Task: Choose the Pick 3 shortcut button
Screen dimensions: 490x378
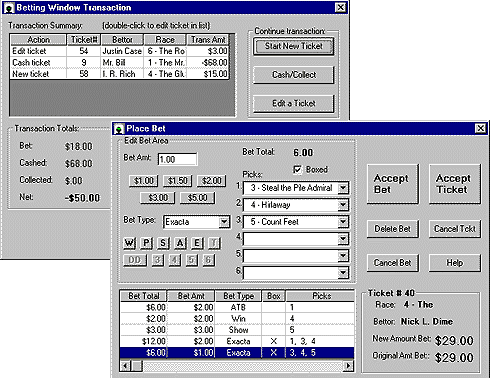Action: (157, 260)
